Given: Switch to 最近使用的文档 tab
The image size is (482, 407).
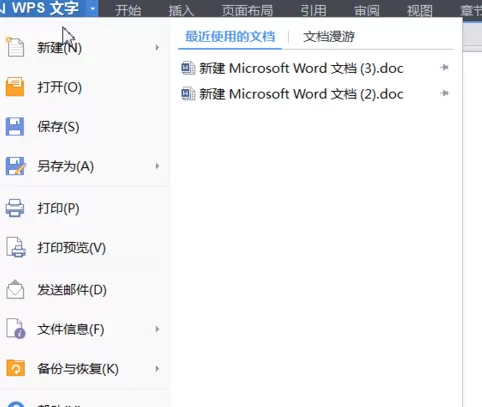Looking at the screenshot, I should pyautogui.click(x=230, y=36).
